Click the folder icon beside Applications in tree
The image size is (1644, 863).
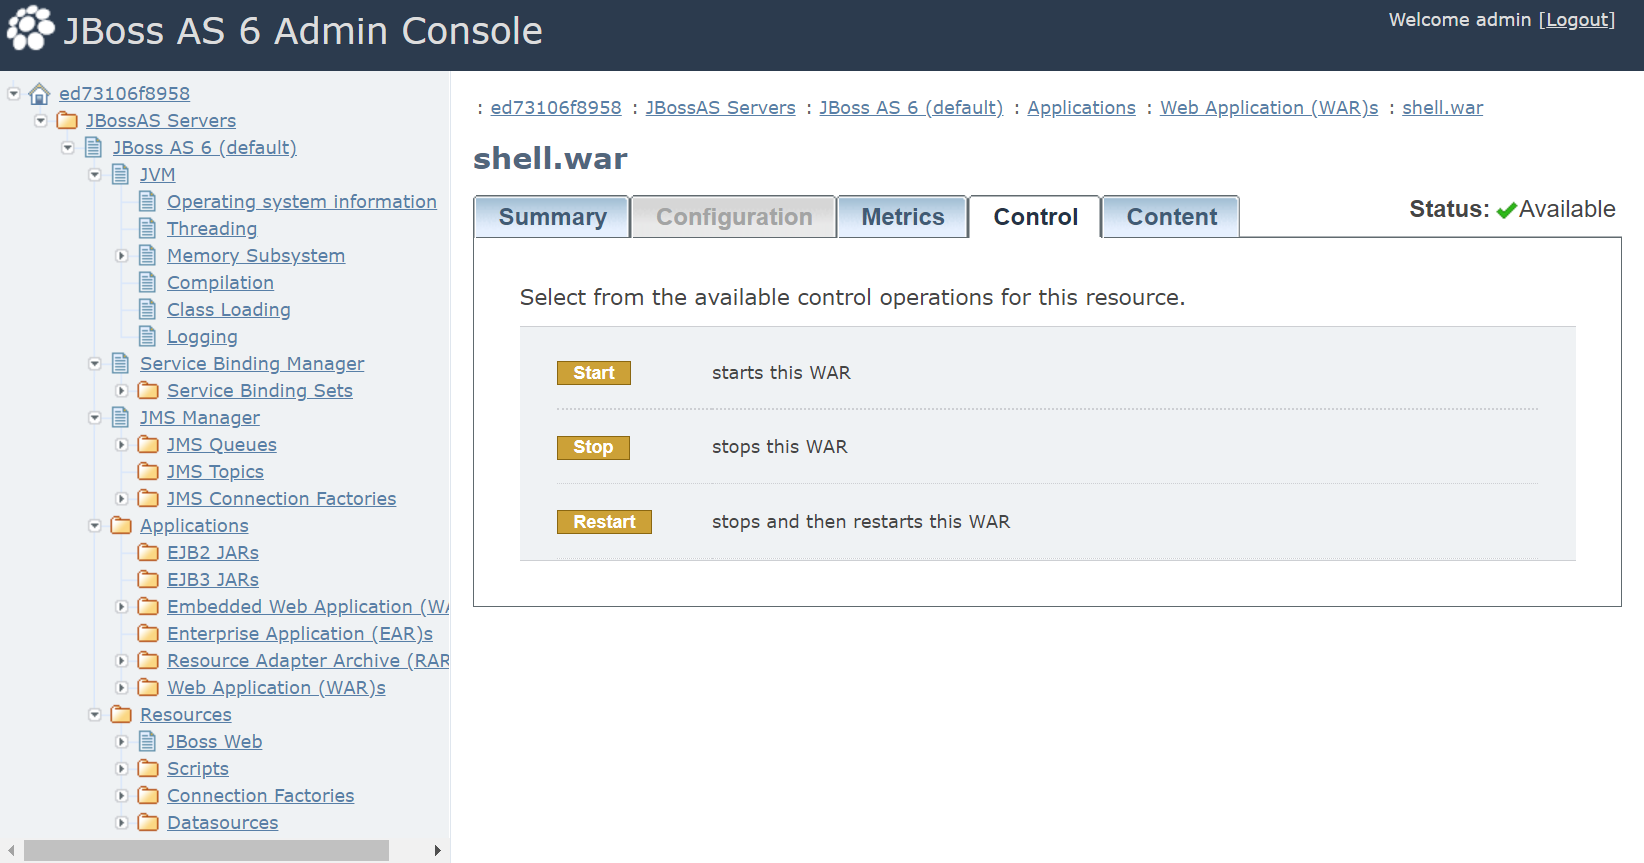(121, 526)
